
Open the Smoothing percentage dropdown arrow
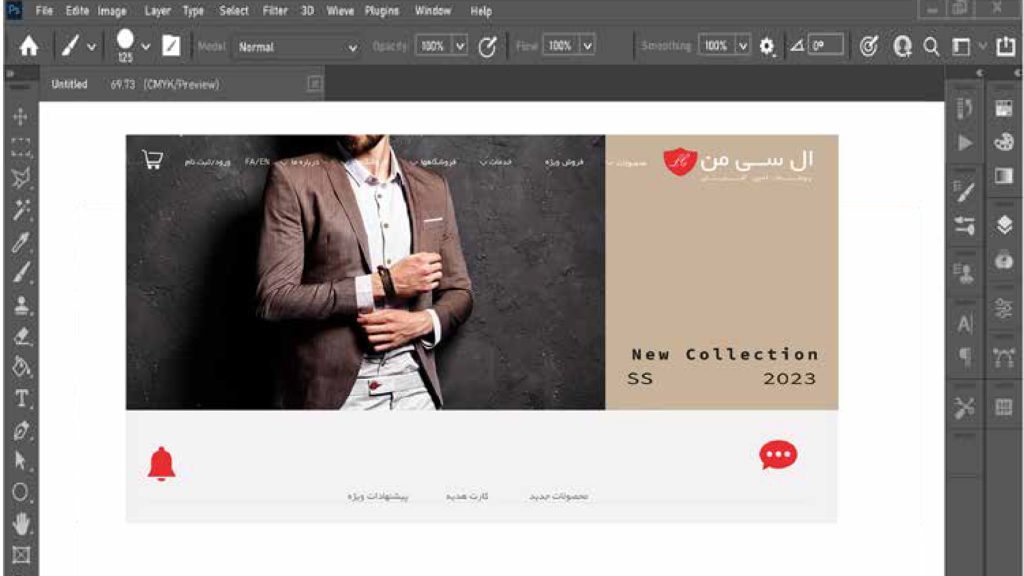(743, 46)
